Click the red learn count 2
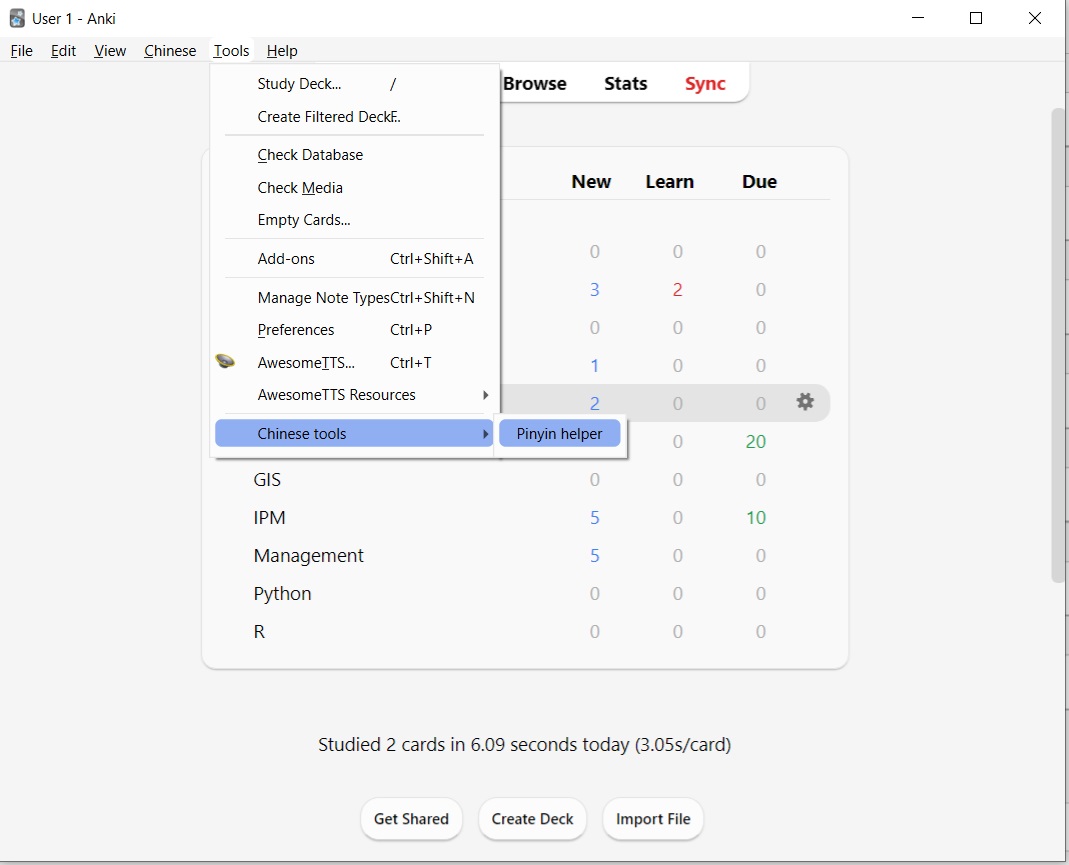The height and width of the screenshot is (865, 1069). [x=677, y=290]
